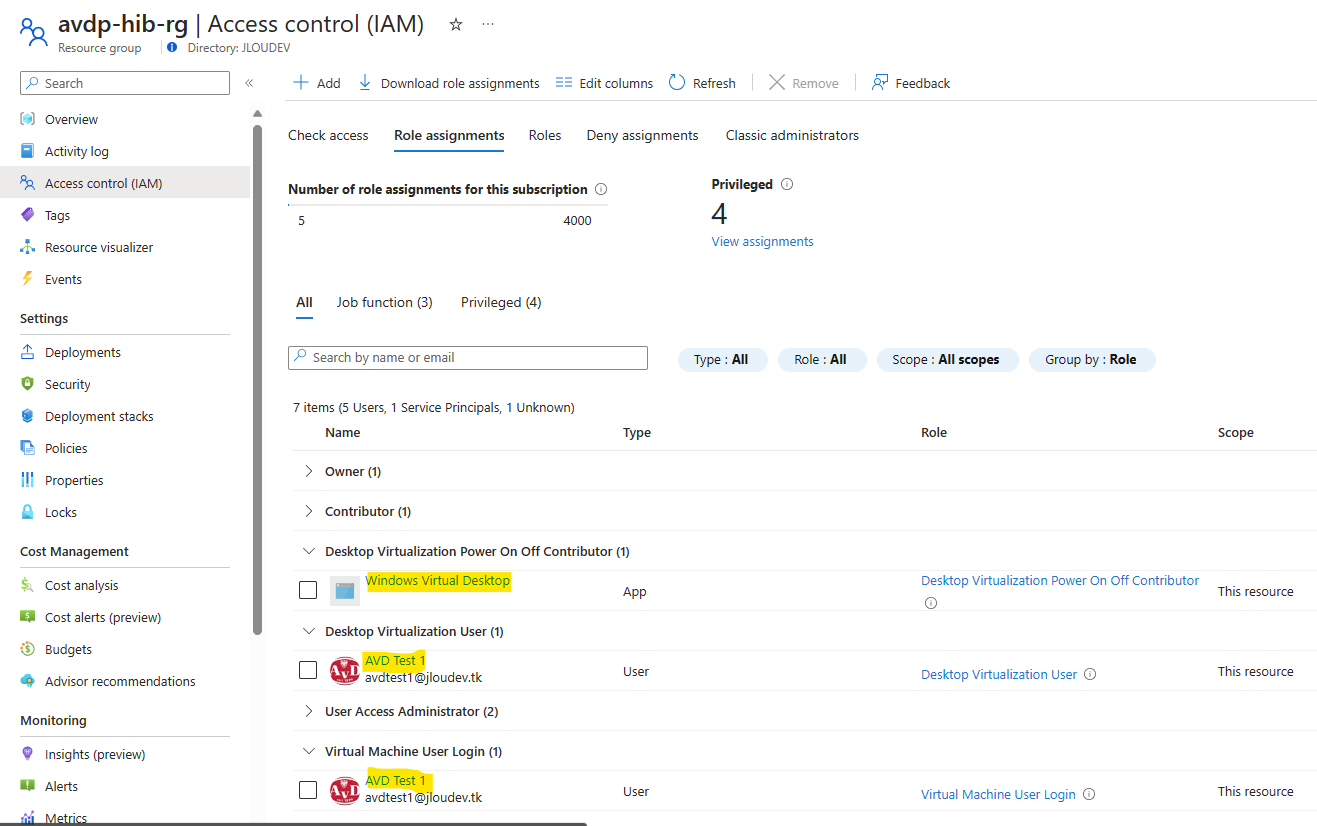Click info icon next to Virtual Machine User Login role

(1089, 794)
